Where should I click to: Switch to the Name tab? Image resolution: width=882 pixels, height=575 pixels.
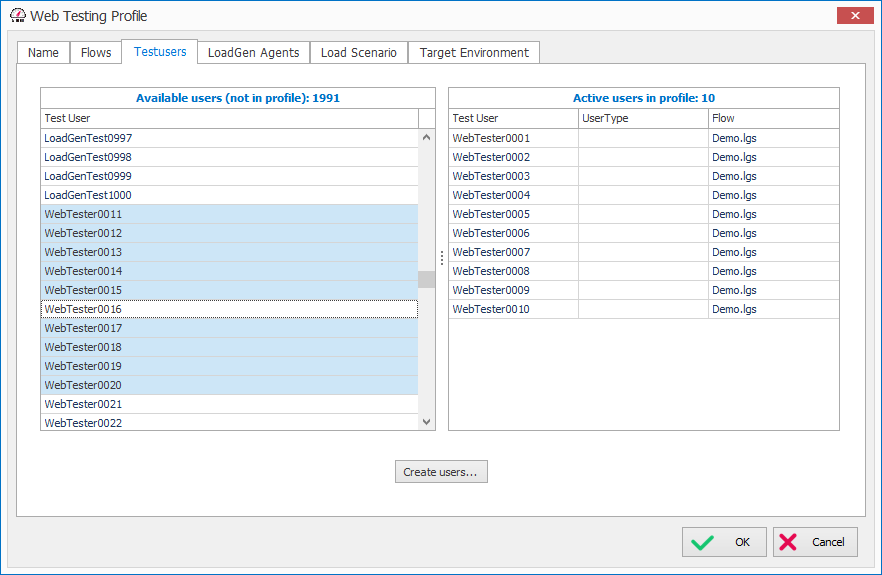(43, 53)
